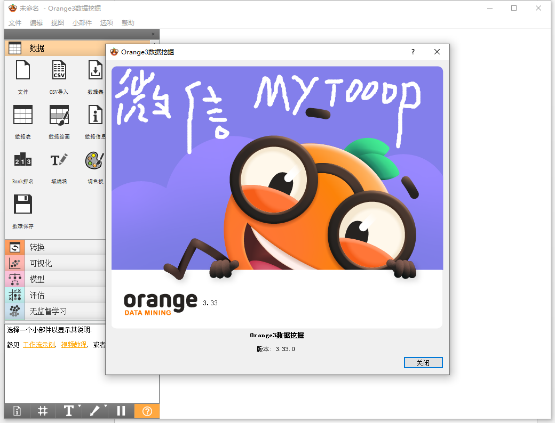This screenshot has height=423, width=555.
Task: Open the 文件 menu
Action: pos(15,23)
